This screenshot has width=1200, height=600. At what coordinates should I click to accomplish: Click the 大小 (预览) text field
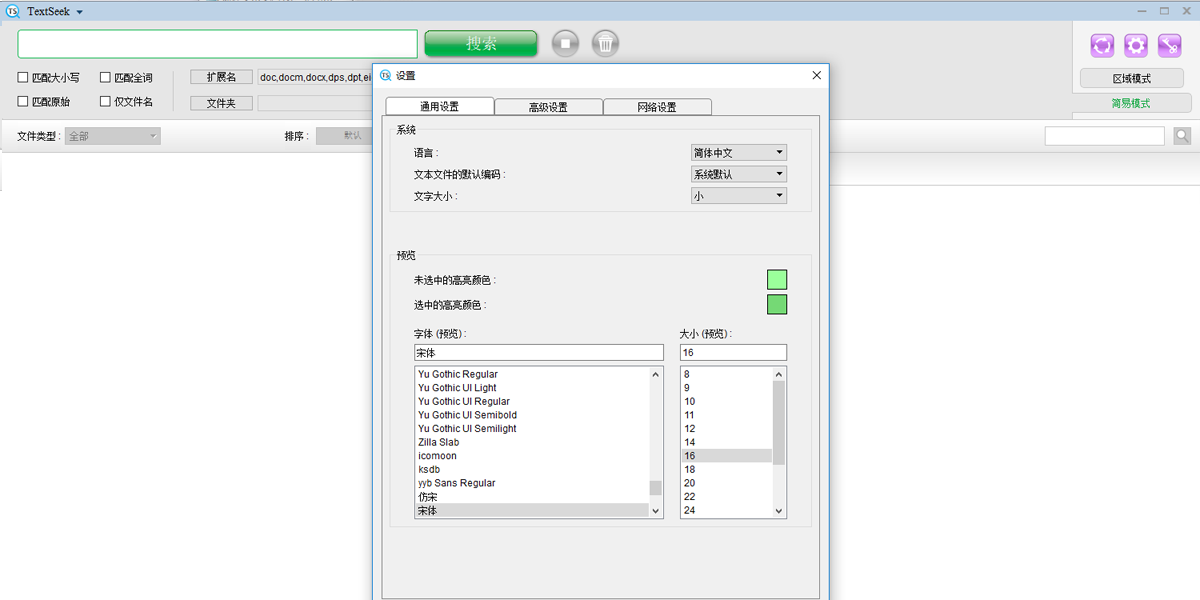point(733,353)
